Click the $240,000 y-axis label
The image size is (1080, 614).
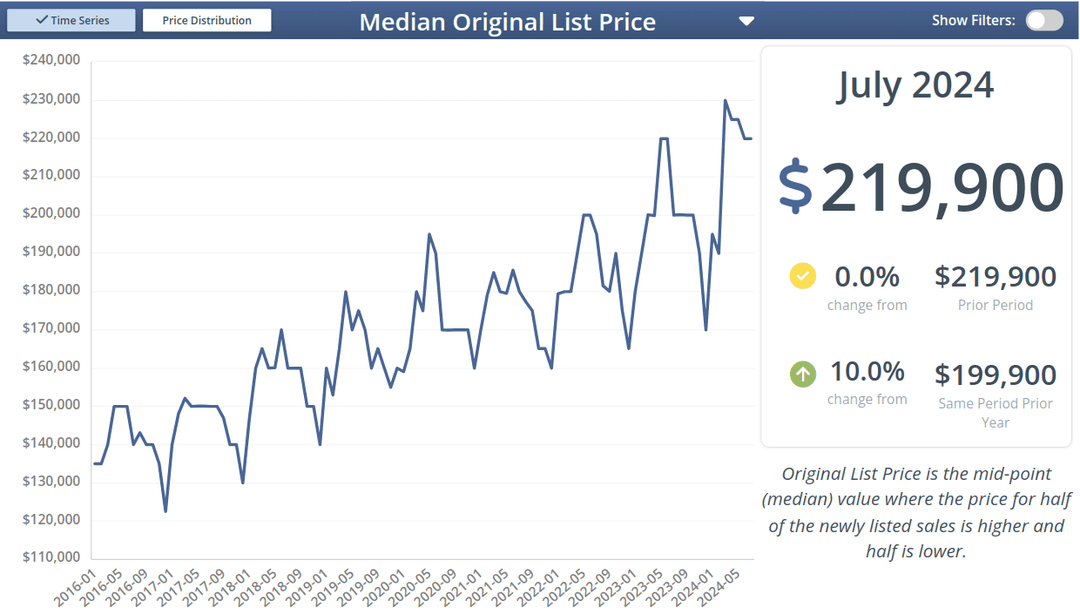(51, 59)
